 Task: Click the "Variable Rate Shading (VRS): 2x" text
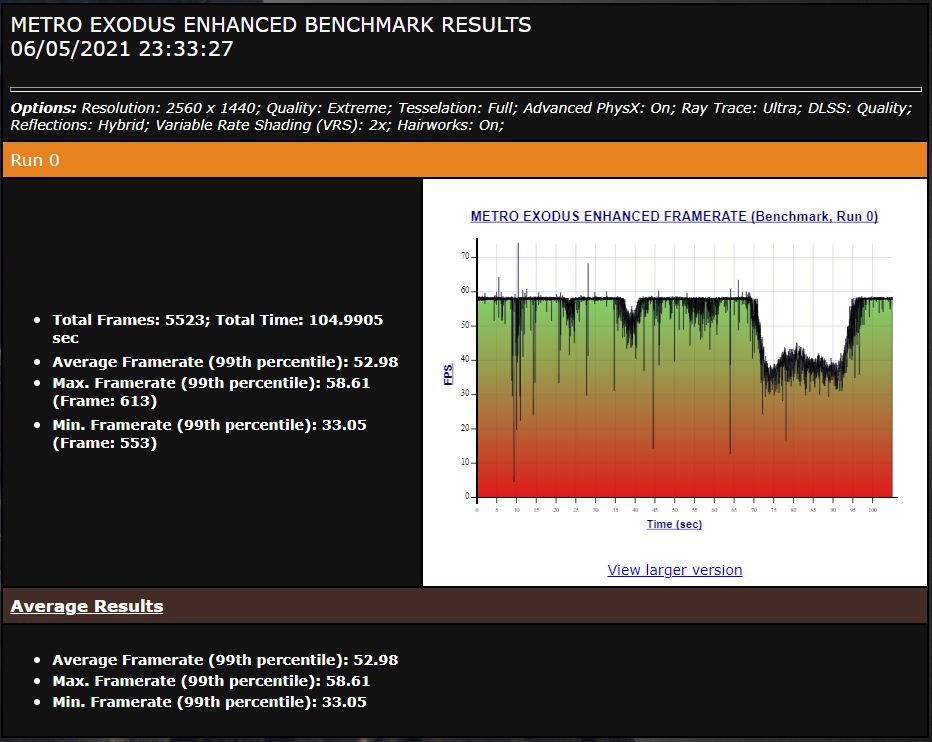click(273, 125)
